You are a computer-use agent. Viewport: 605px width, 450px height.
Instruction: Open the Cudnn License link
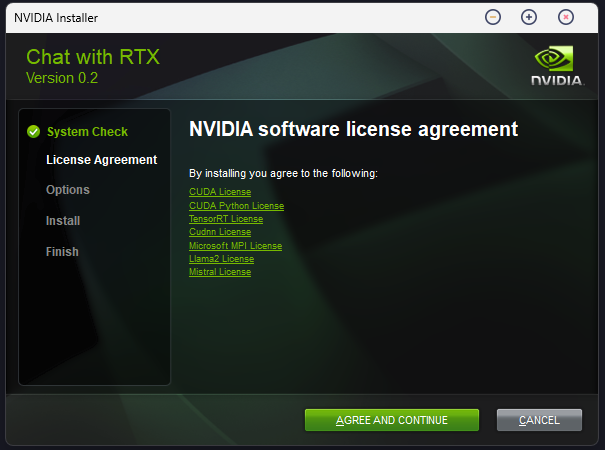pos(220,232)
